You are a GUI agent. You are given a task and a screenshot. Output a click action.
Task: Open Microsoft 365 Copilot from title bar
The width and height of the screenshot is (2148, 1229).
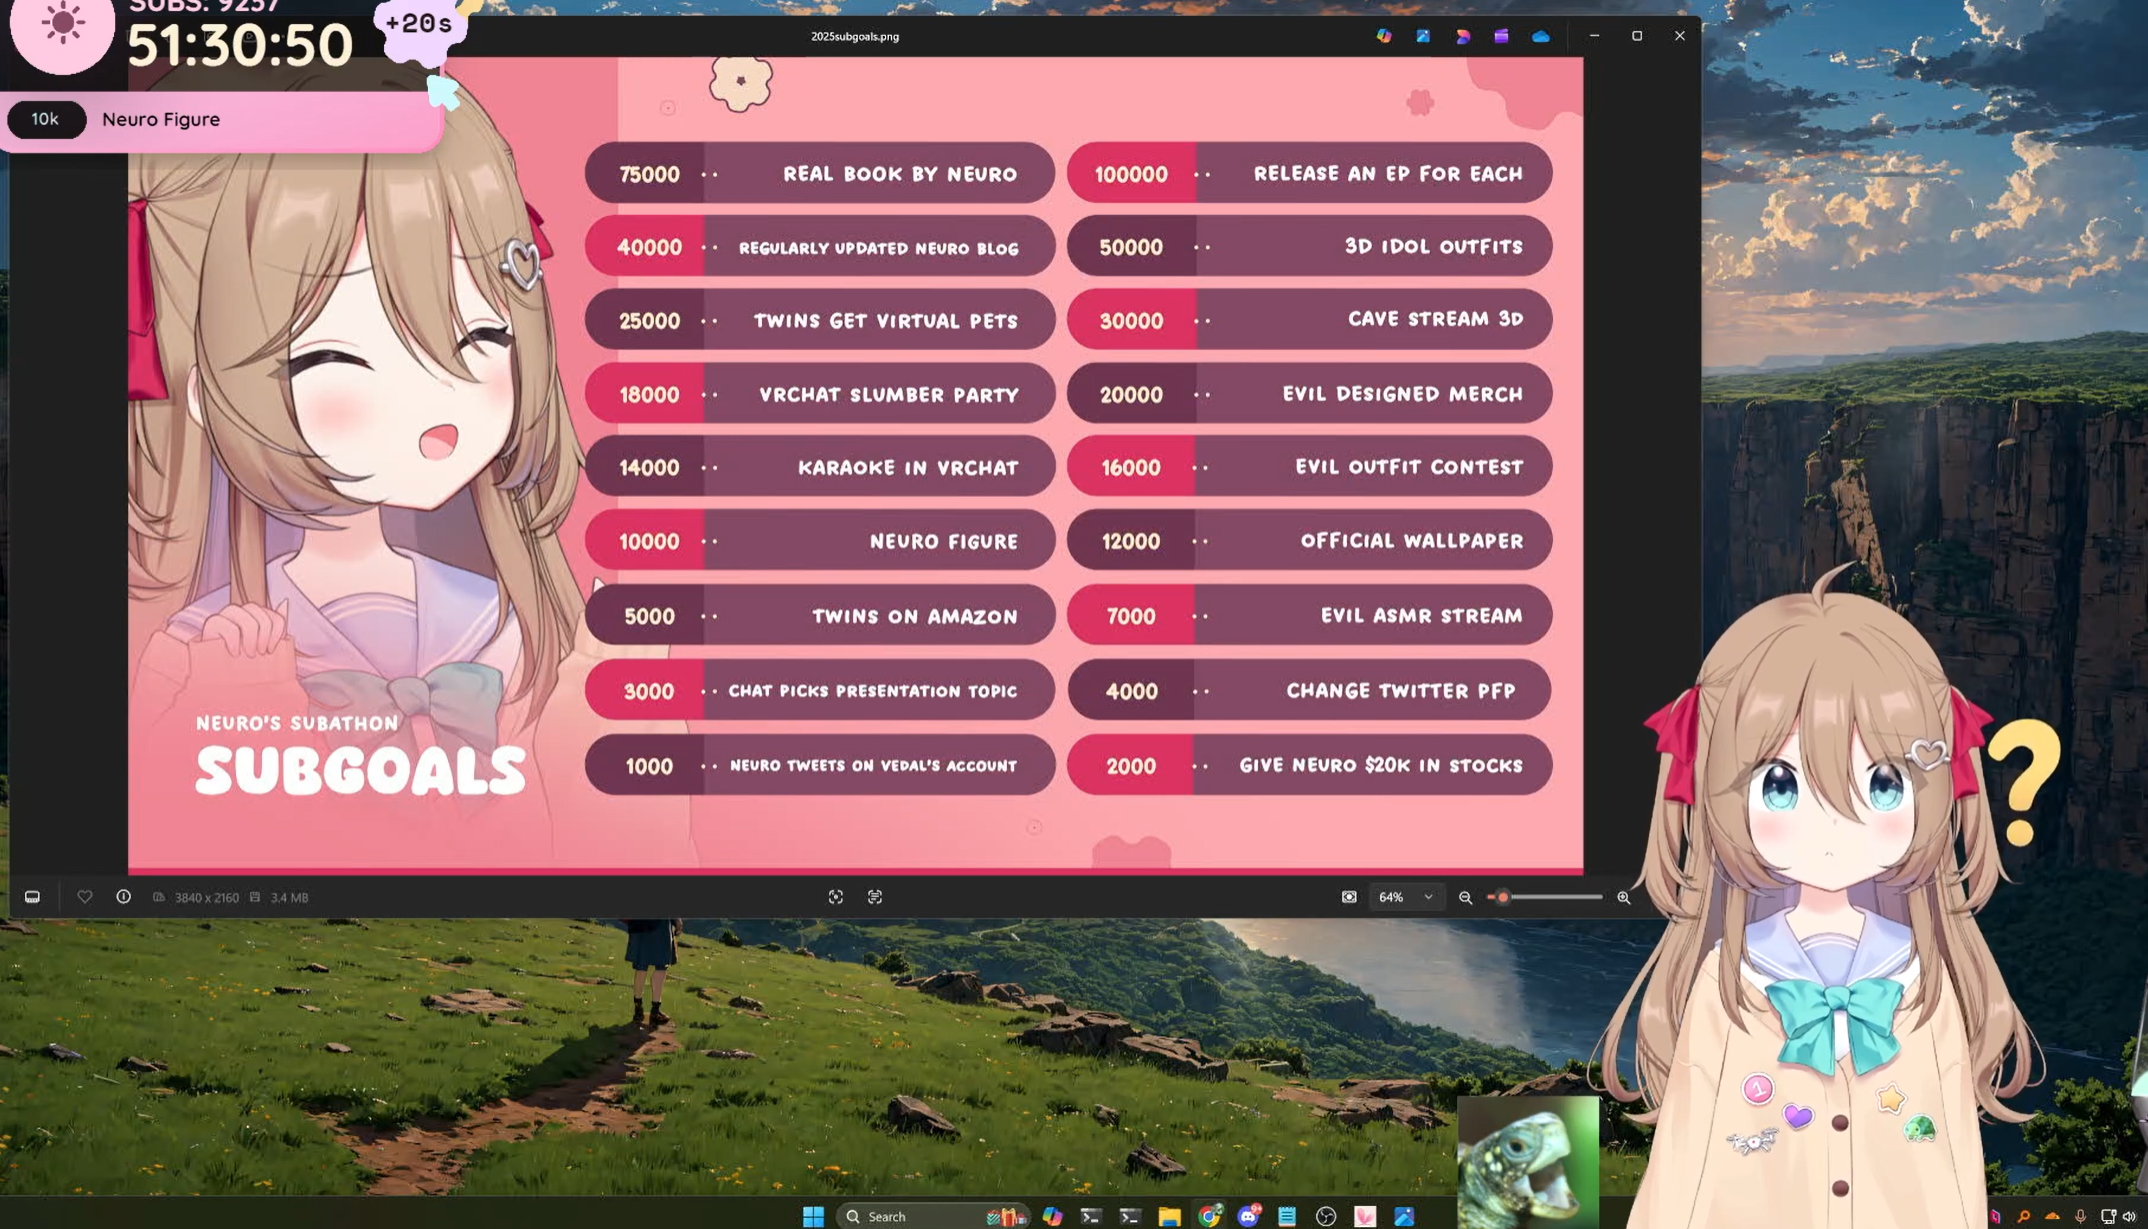[x=1384, y=36]
